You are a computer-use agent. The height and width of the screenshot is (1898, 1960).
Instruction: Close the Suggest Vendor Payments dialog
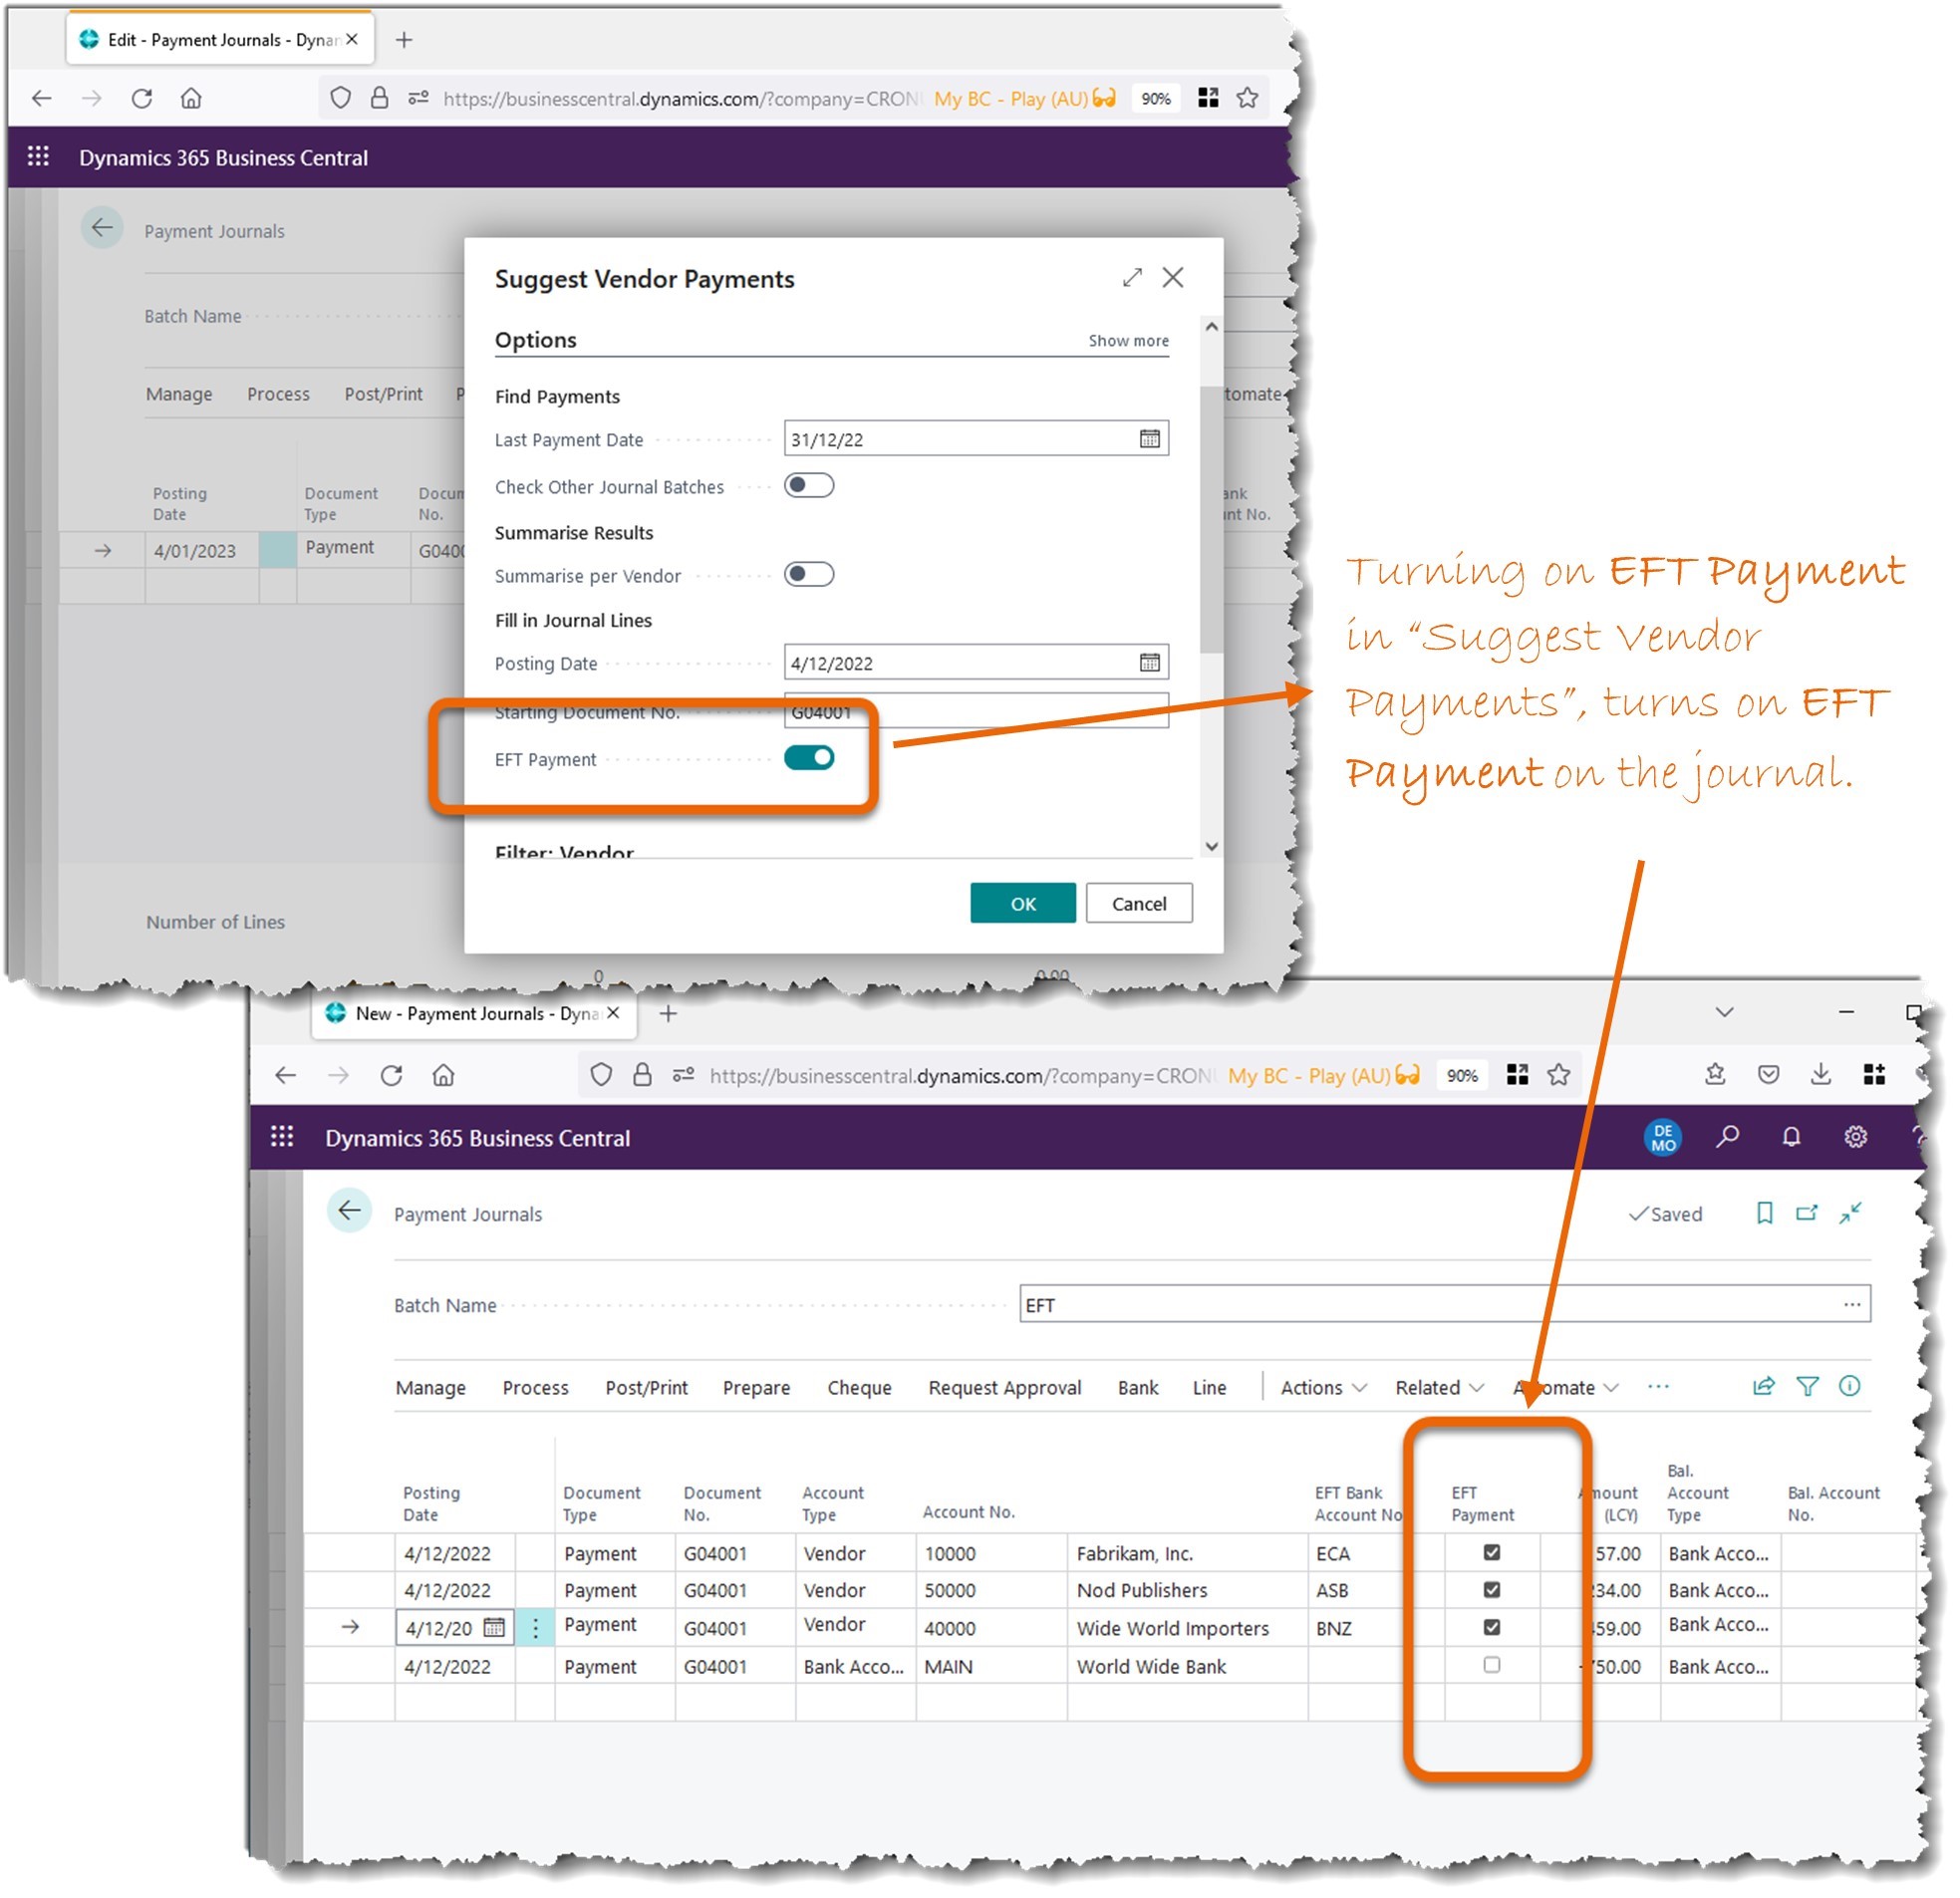tap(1173, 277)
